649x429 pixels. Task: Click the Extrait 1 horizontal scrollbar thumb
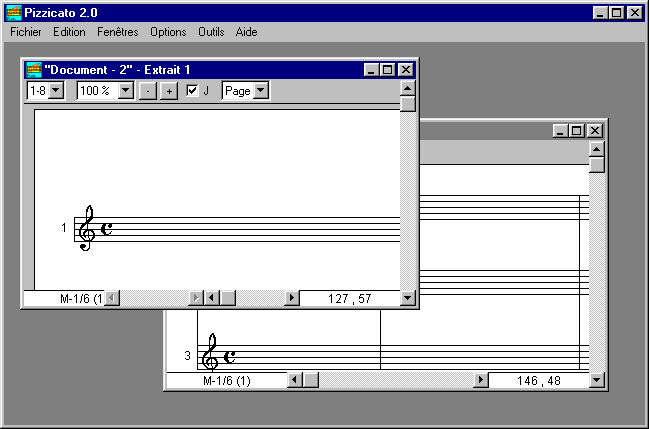click(228, 298)
